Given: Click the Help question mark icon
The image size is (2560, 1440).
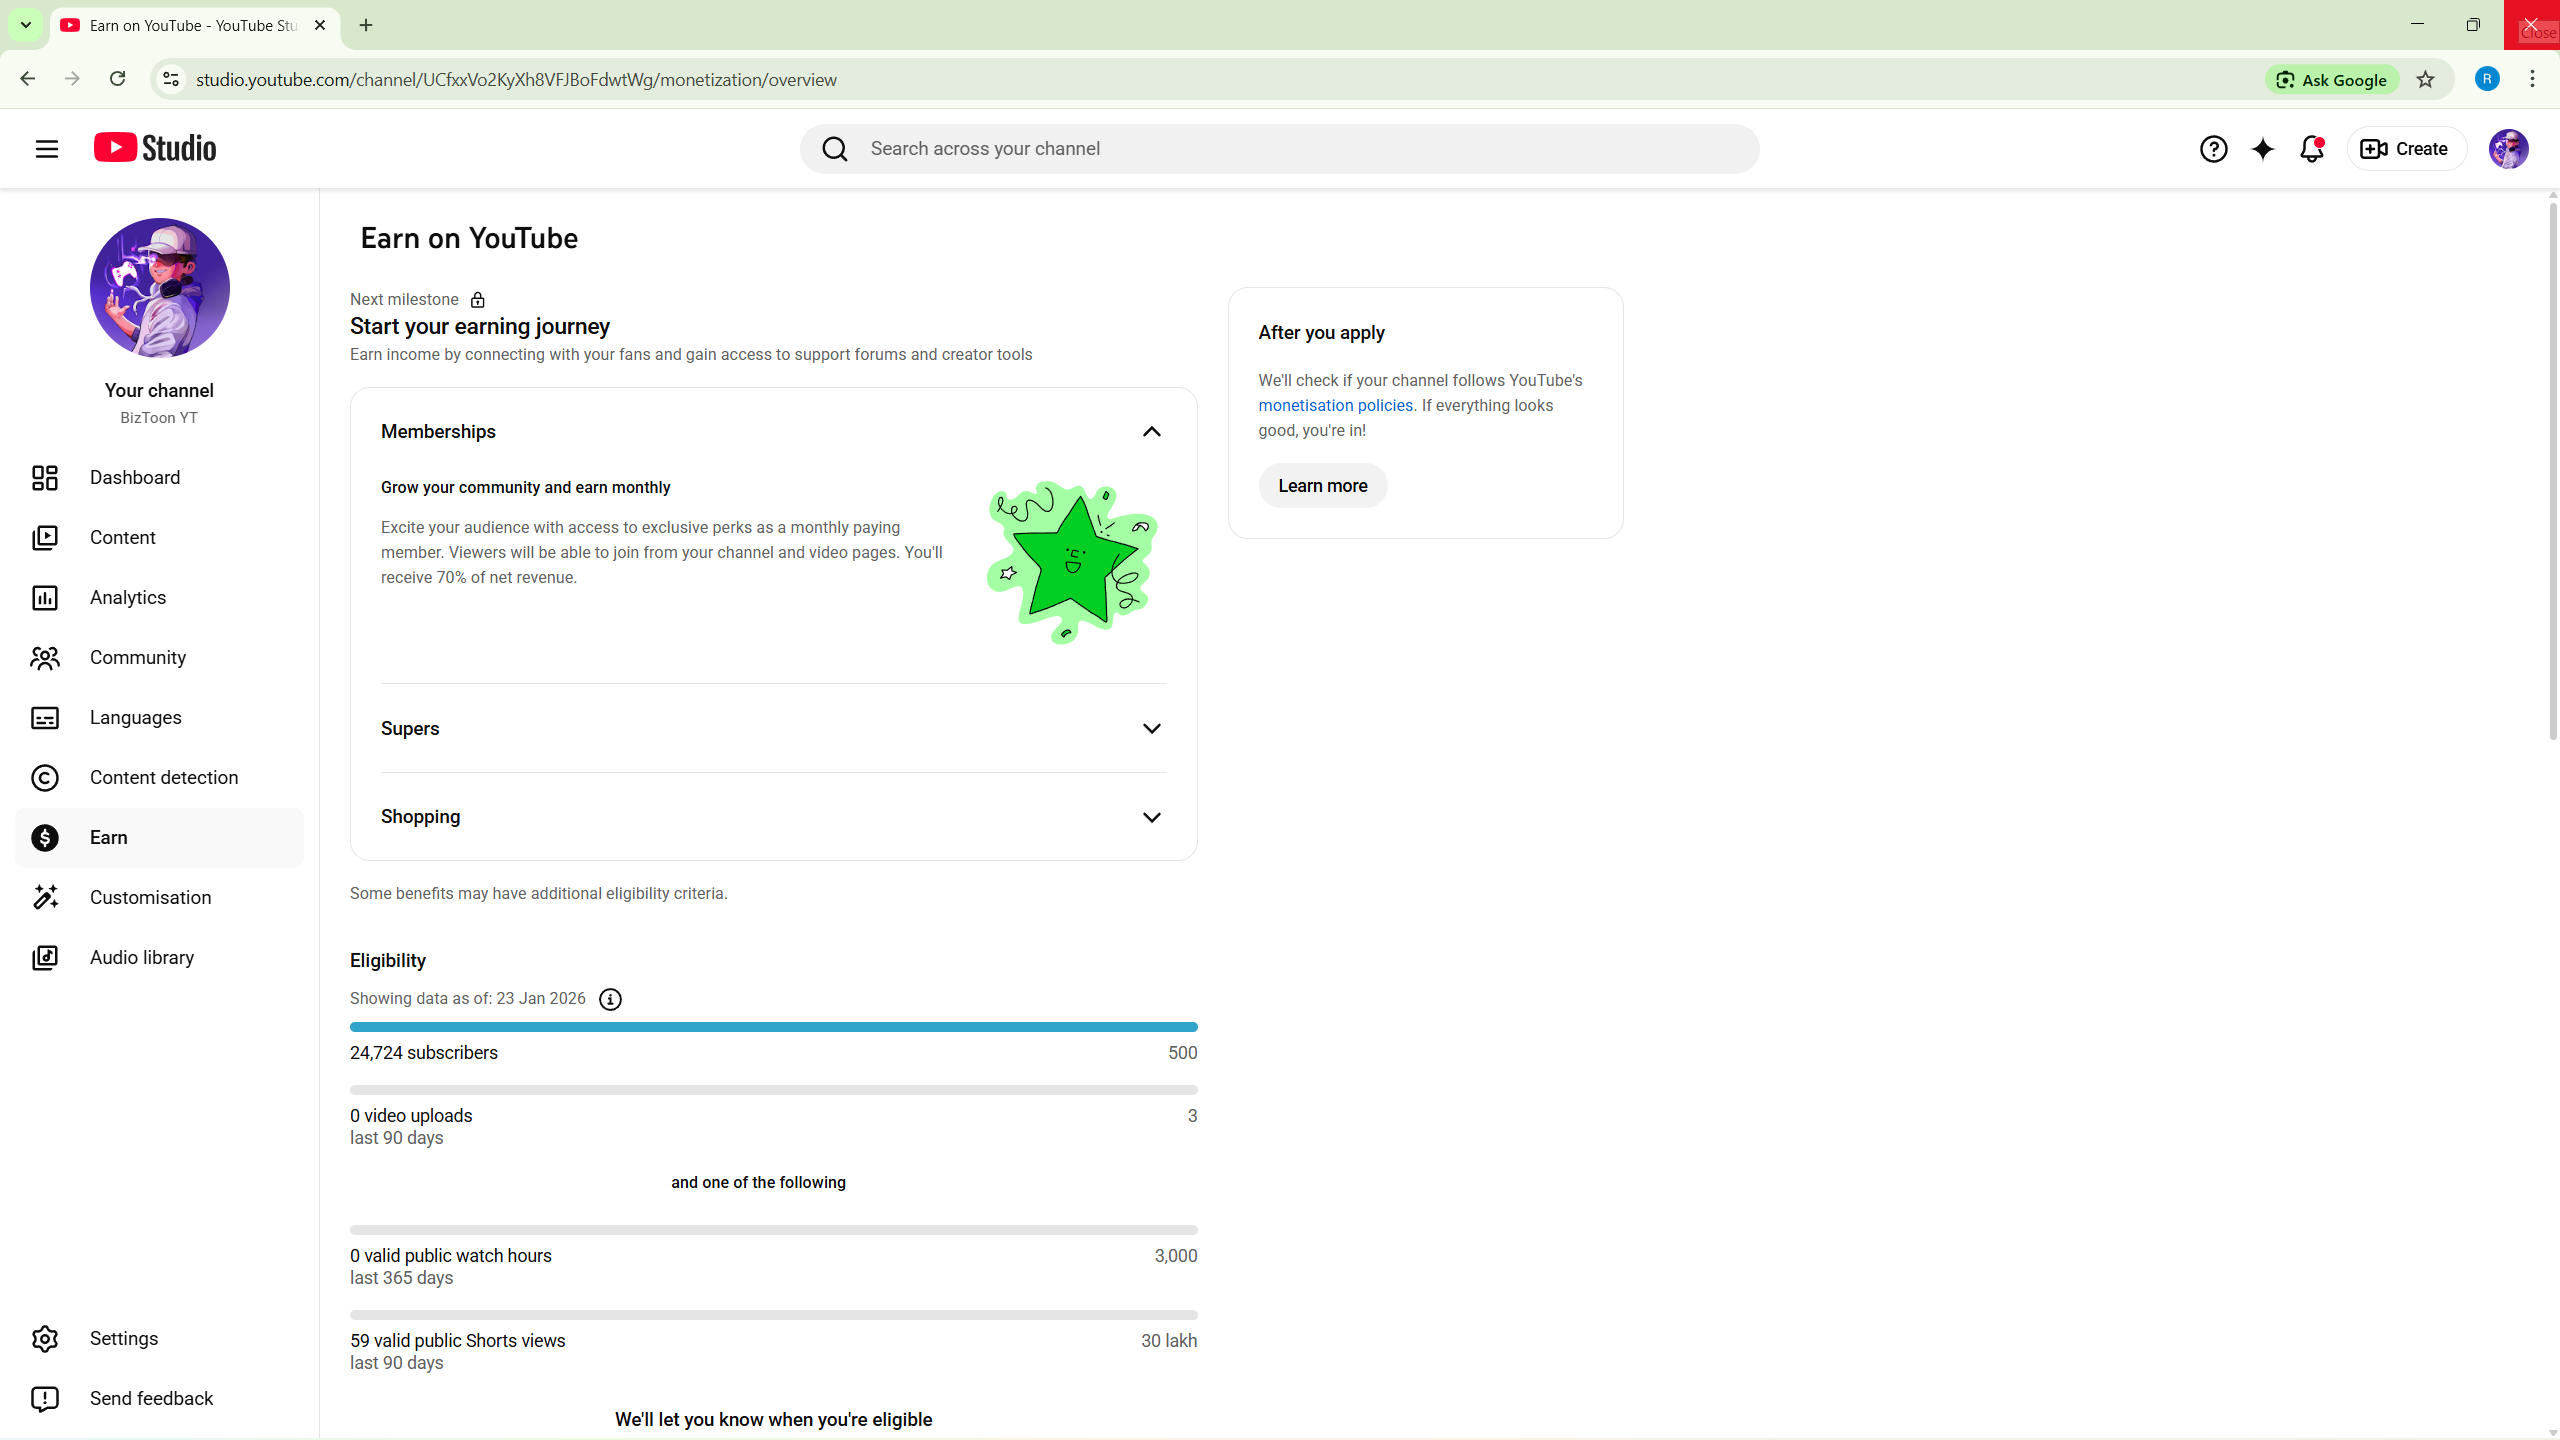Looking at the screenshot, I should pyautogui.click(x=2213, y=149).
